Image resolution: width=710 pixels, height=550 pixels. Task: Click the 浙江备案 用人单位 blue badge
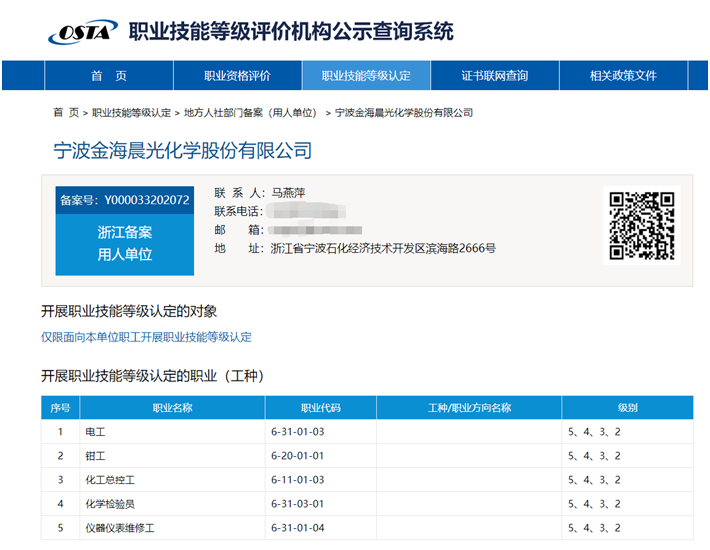[x=125, y=243]
